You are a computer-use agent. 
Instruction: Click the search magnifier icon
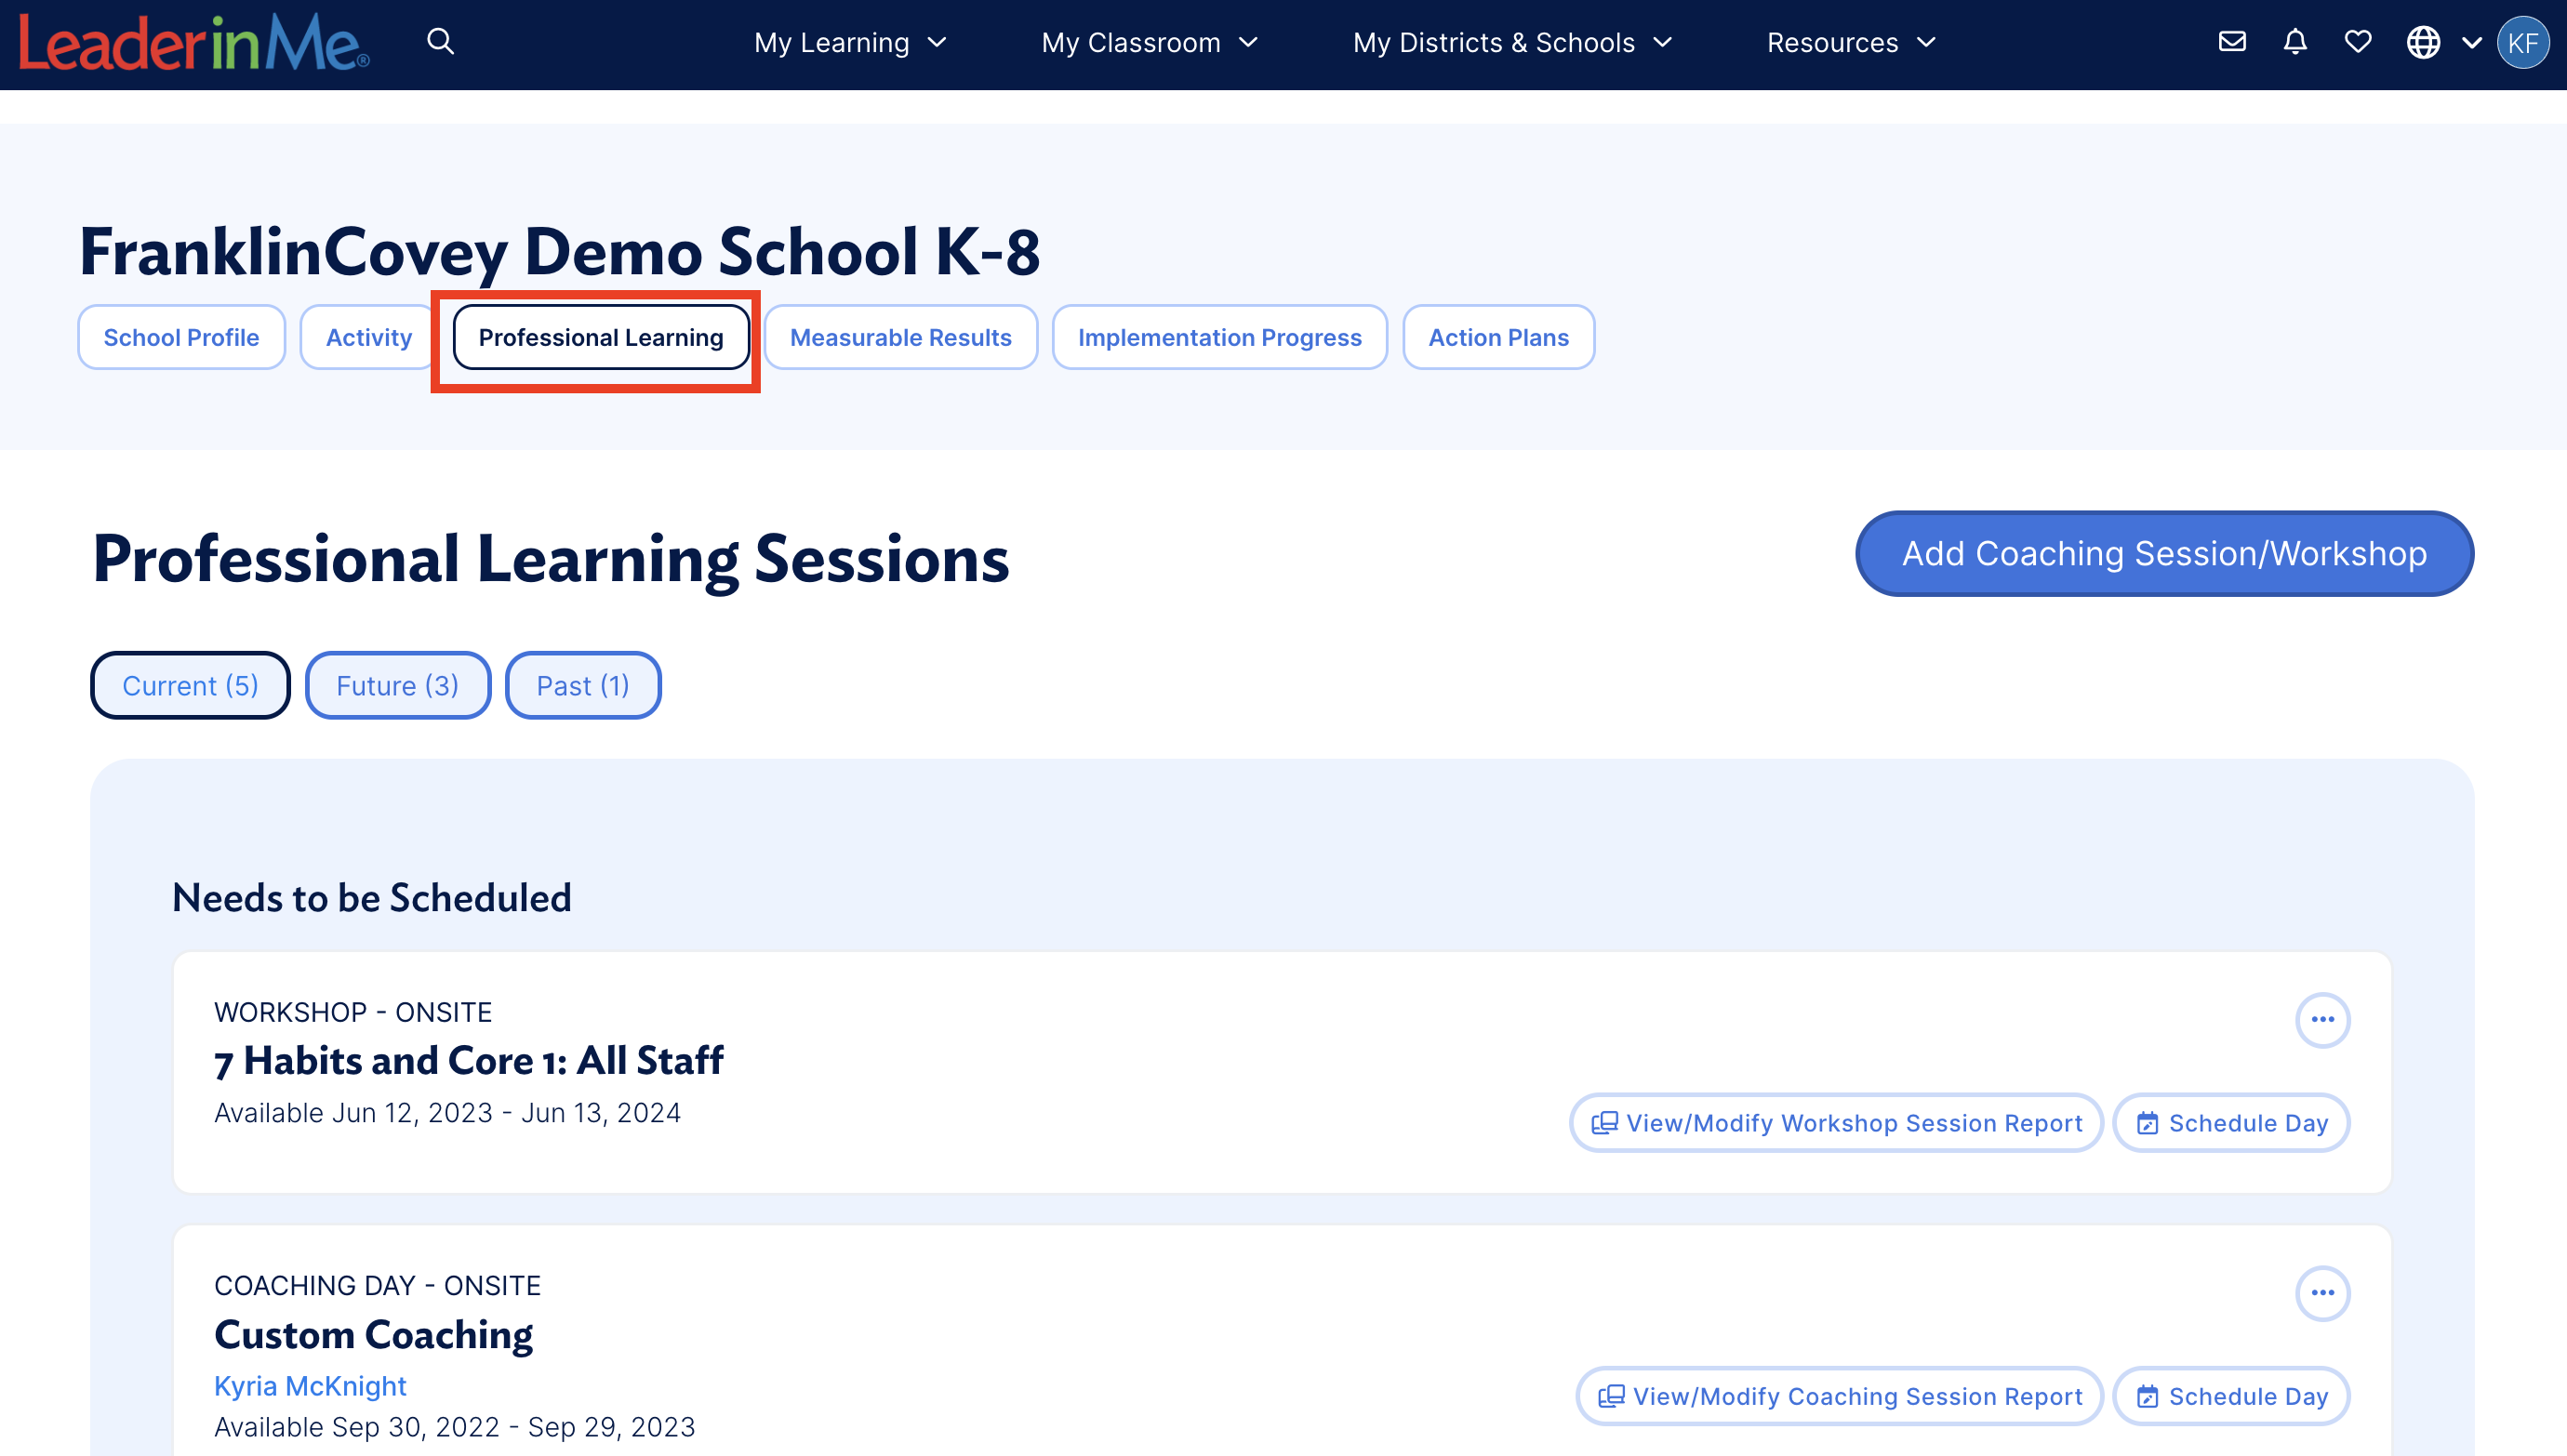click(440, 42)
